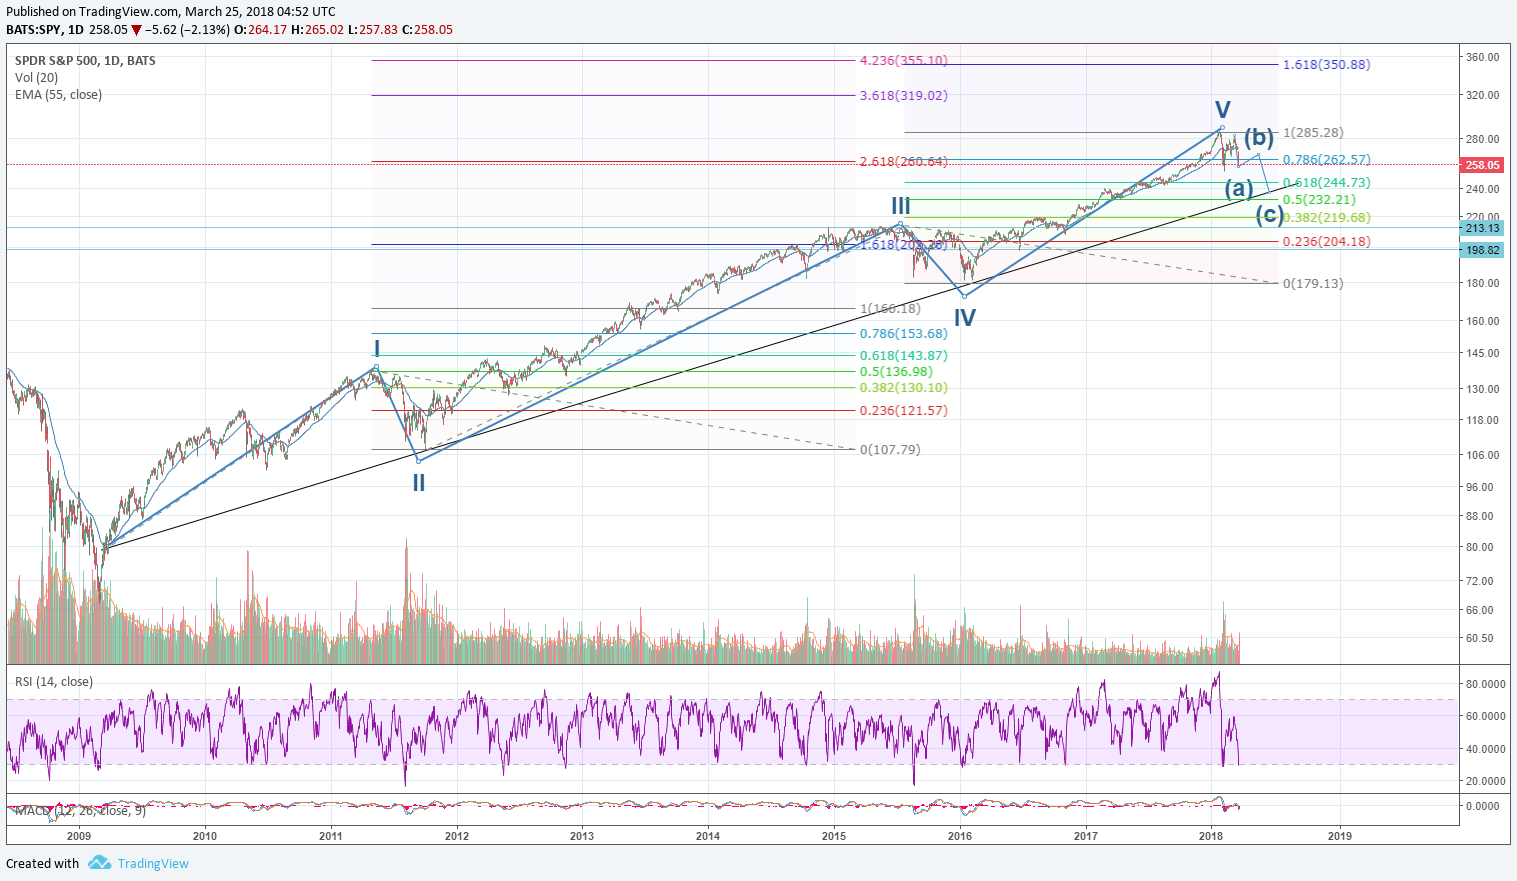Click the 0(179.13) Fibonacci label
This screenshot has height=881, width=1517.
pyautogui.click(x=1313, y=284)
